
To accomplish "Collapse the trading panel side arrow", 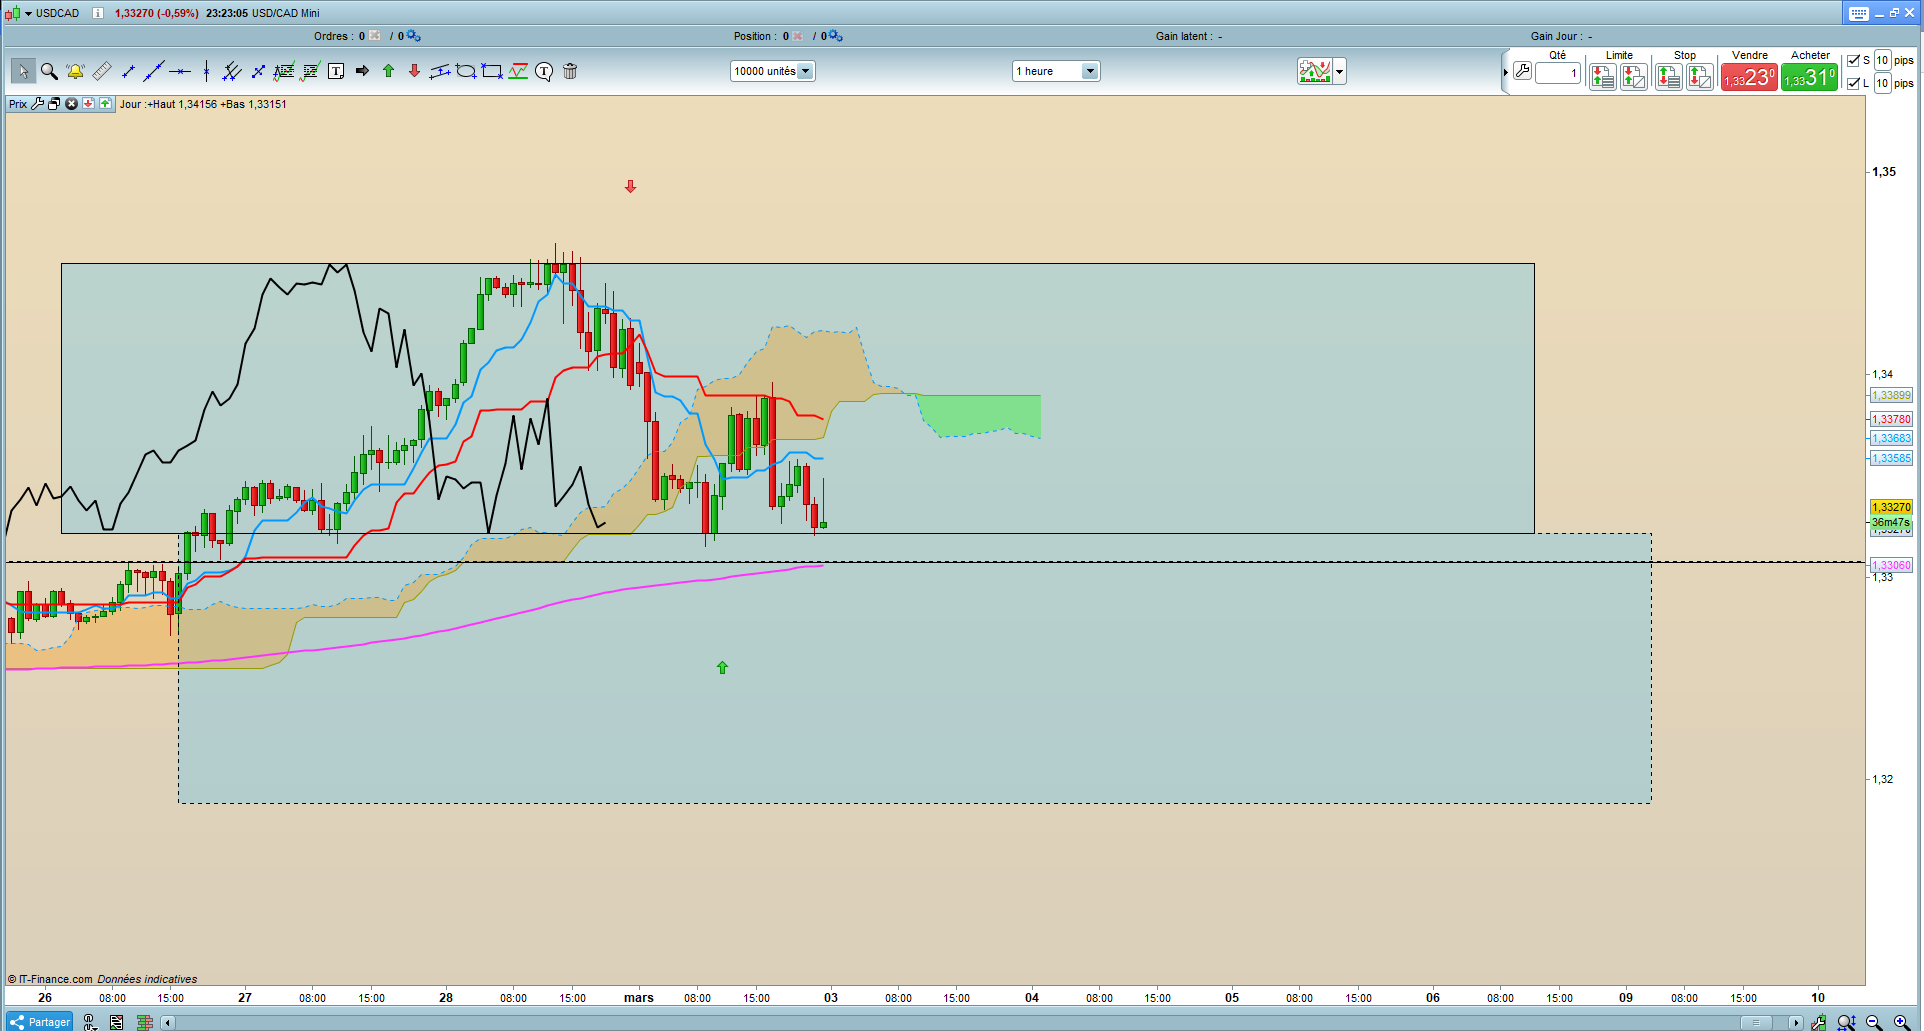I will click(x=1505, y=72).
